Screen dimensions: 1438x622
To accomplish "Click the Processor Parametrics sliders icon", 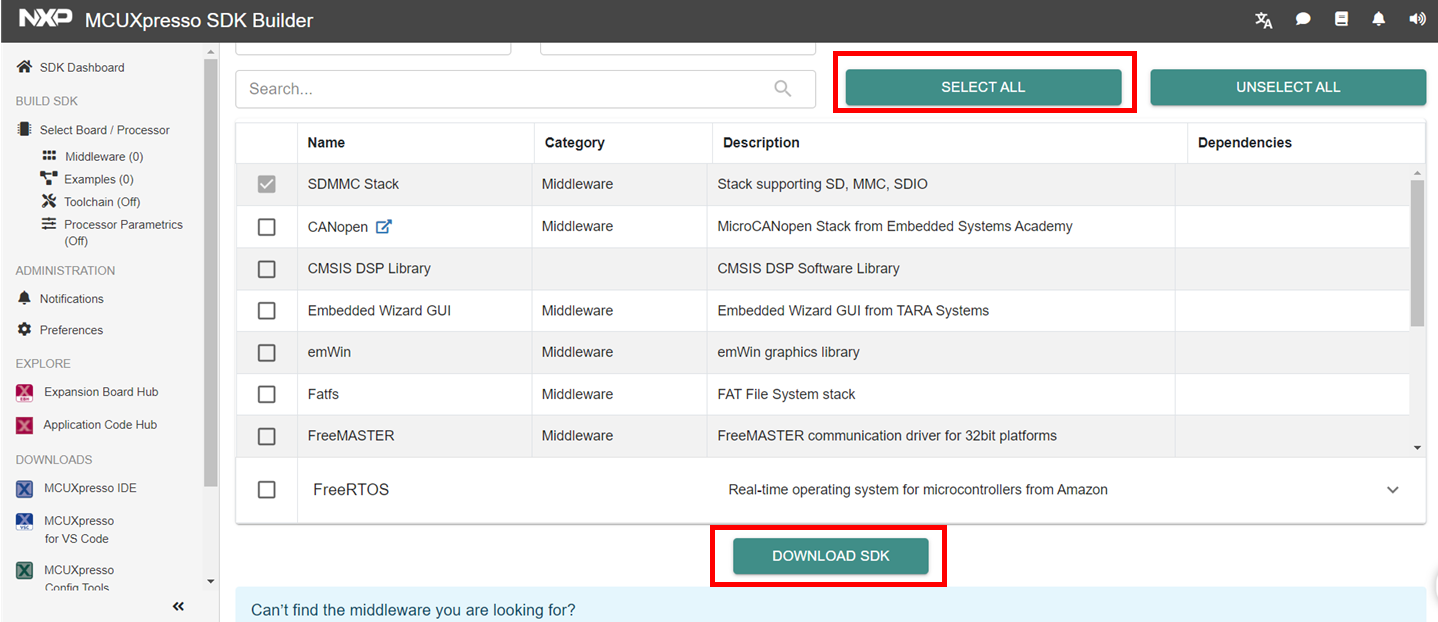I will pyautogui.click(x=48, y=224).
